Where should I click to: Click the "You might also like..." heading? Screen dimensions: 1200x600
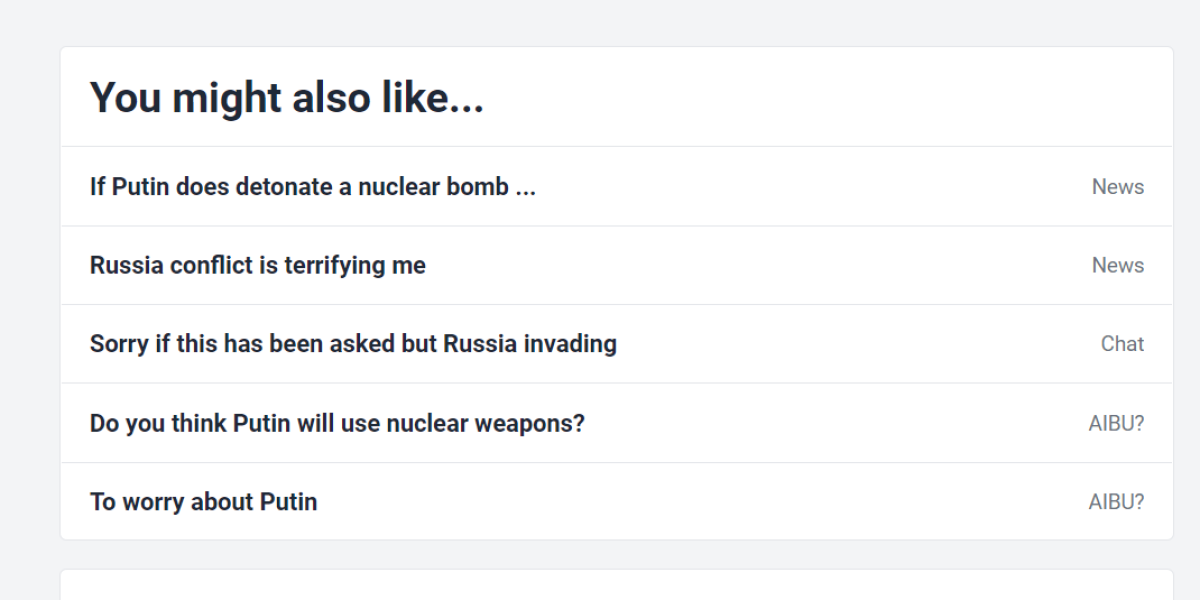[286, 97]
